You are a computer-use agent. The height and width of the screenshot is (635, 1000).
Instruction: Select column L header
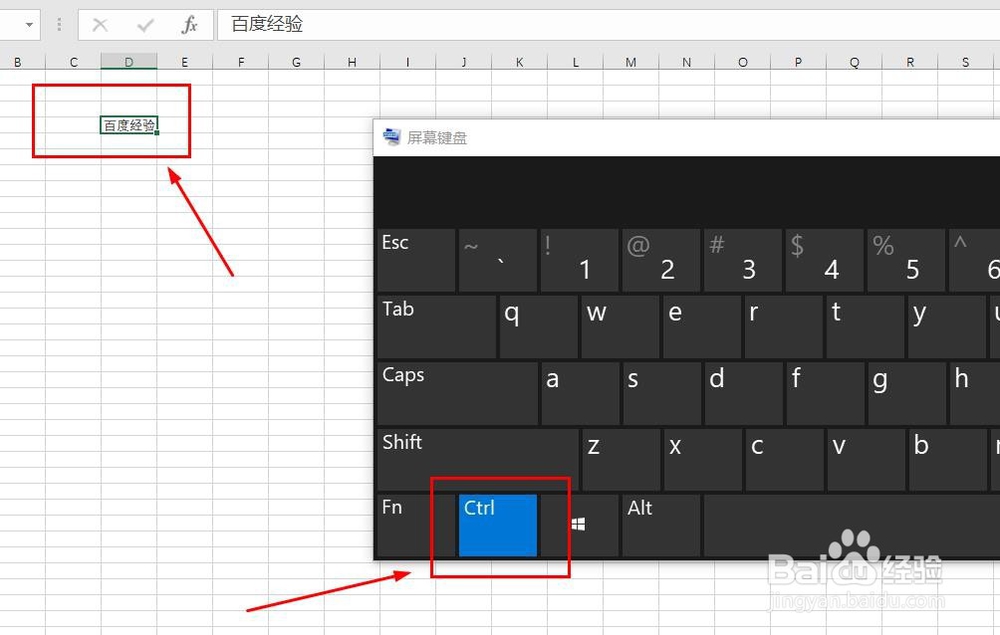pyautogui.click(x=575, y=62)
